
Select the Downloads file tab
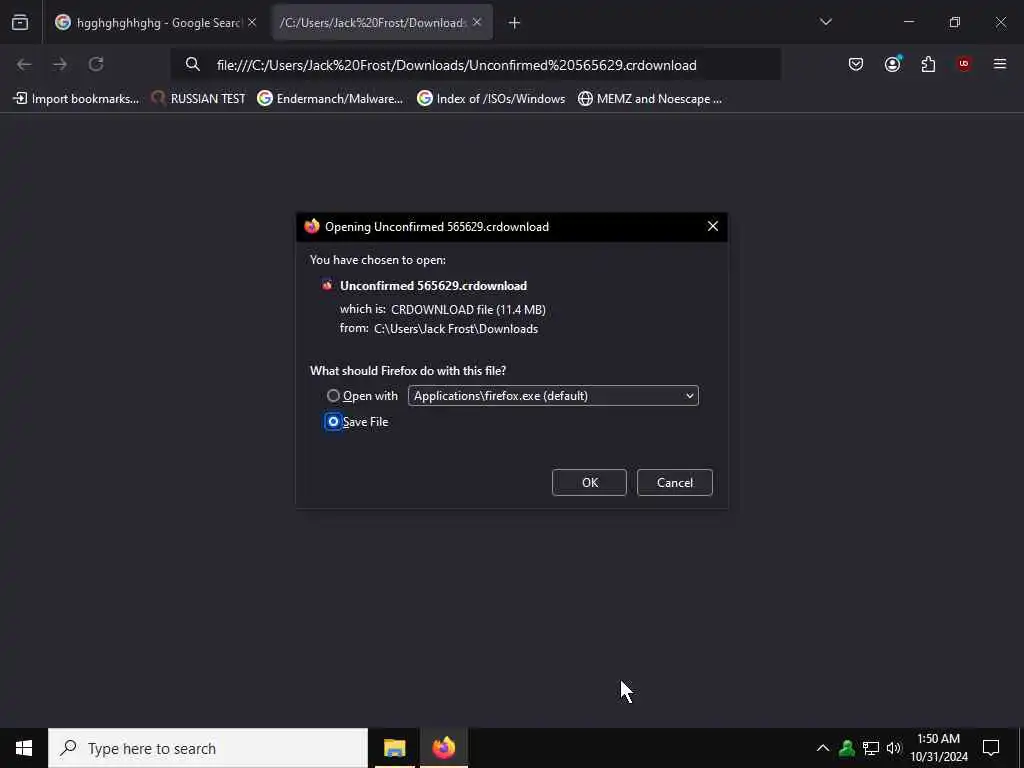click(382, 23)
